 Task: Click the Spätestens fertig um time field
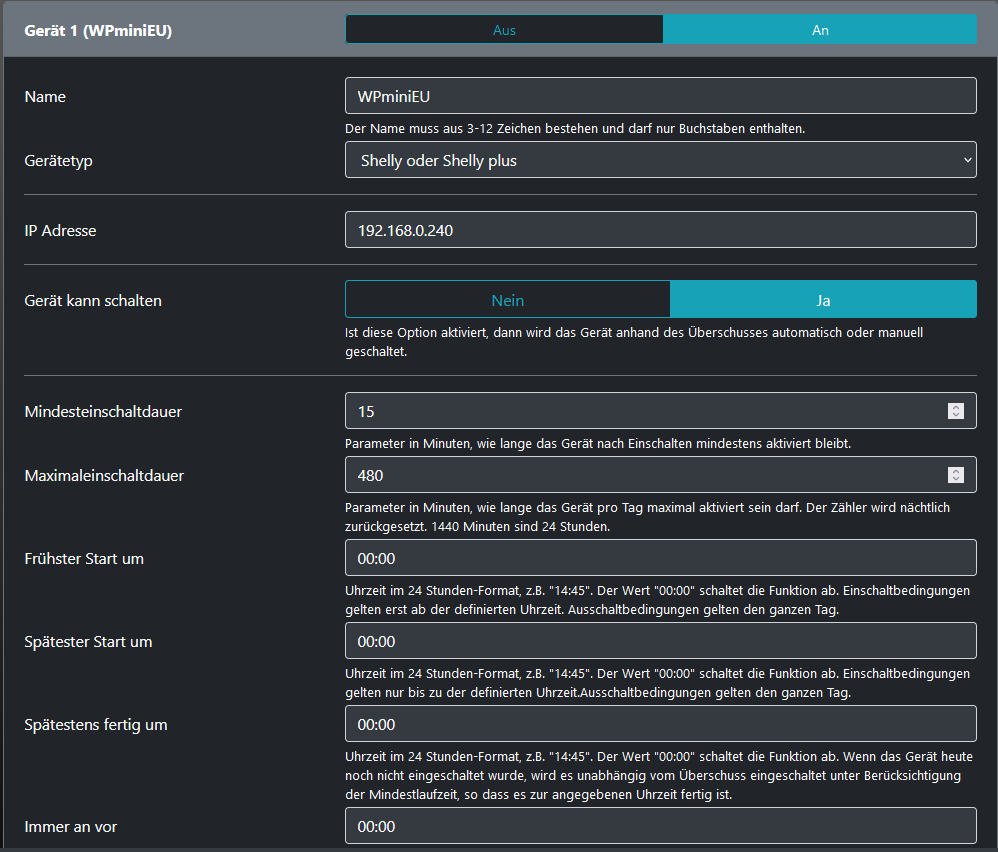(x=660, y=724)
